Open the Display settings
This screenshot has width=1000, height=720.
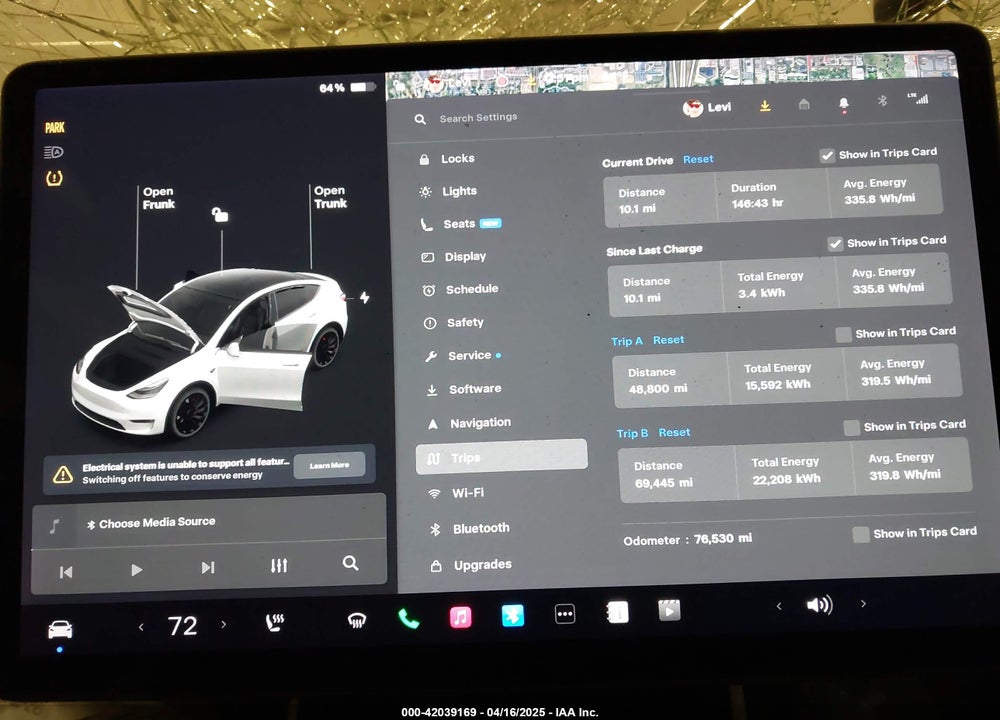tap(455, 256)
